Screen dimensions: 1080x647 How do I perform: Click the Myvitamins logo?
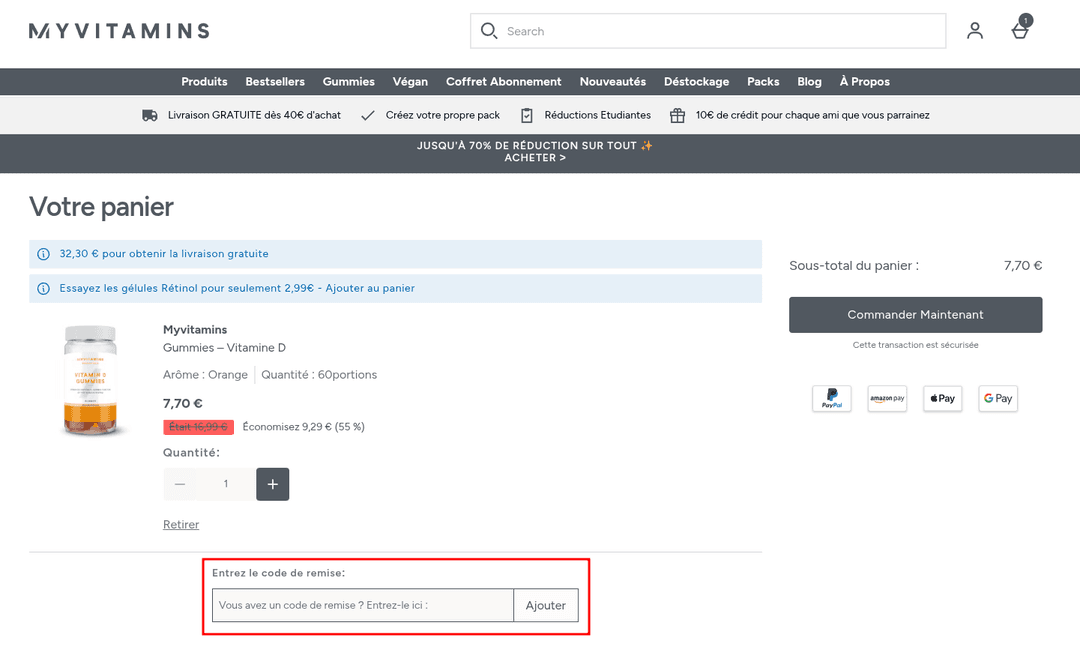pos(119,31)
